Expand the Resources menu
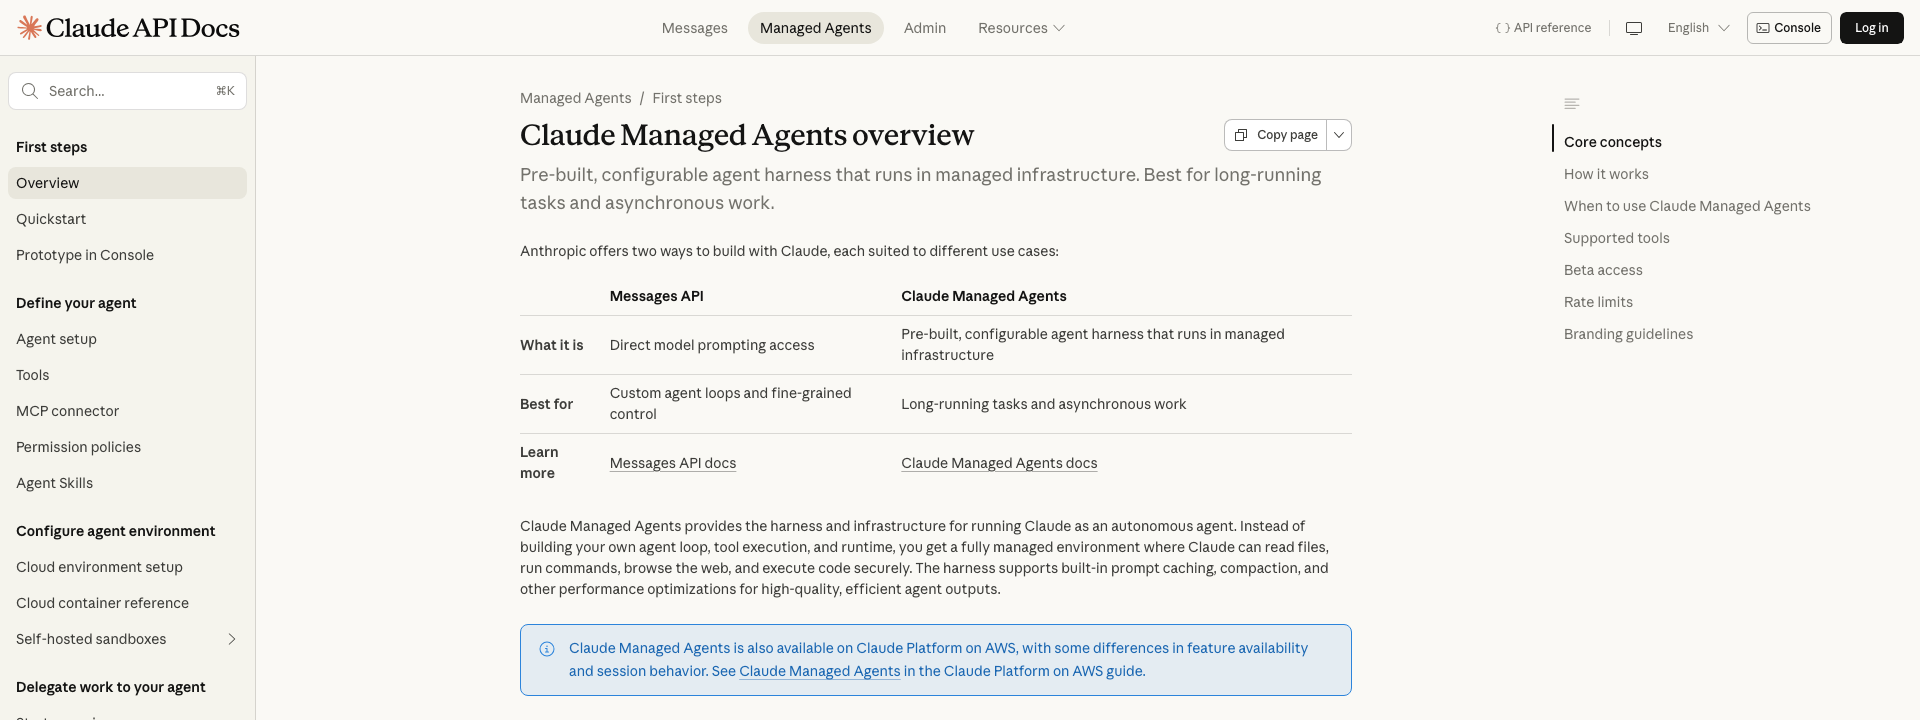Screen dimensions: 1920x720 (x=1021, y=28)
